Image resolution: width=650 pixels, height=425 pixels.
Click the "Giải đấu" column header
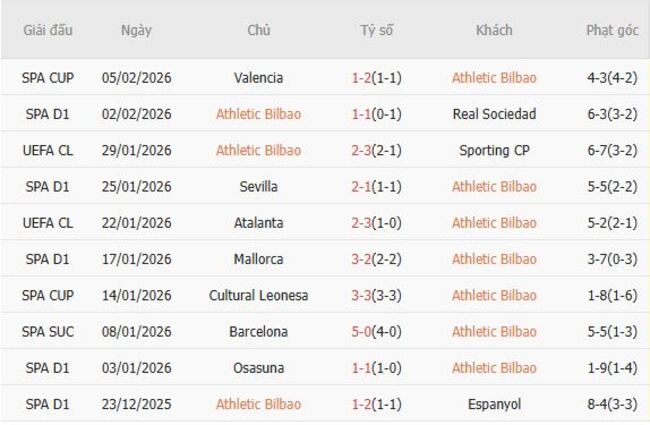[47, 30]
